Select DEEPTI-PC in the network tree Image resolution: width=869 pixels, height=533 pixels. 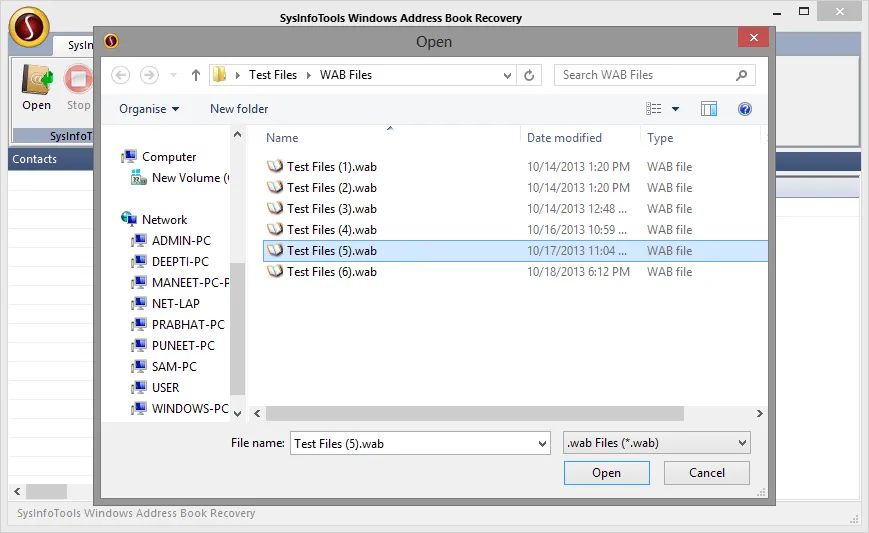180,262
